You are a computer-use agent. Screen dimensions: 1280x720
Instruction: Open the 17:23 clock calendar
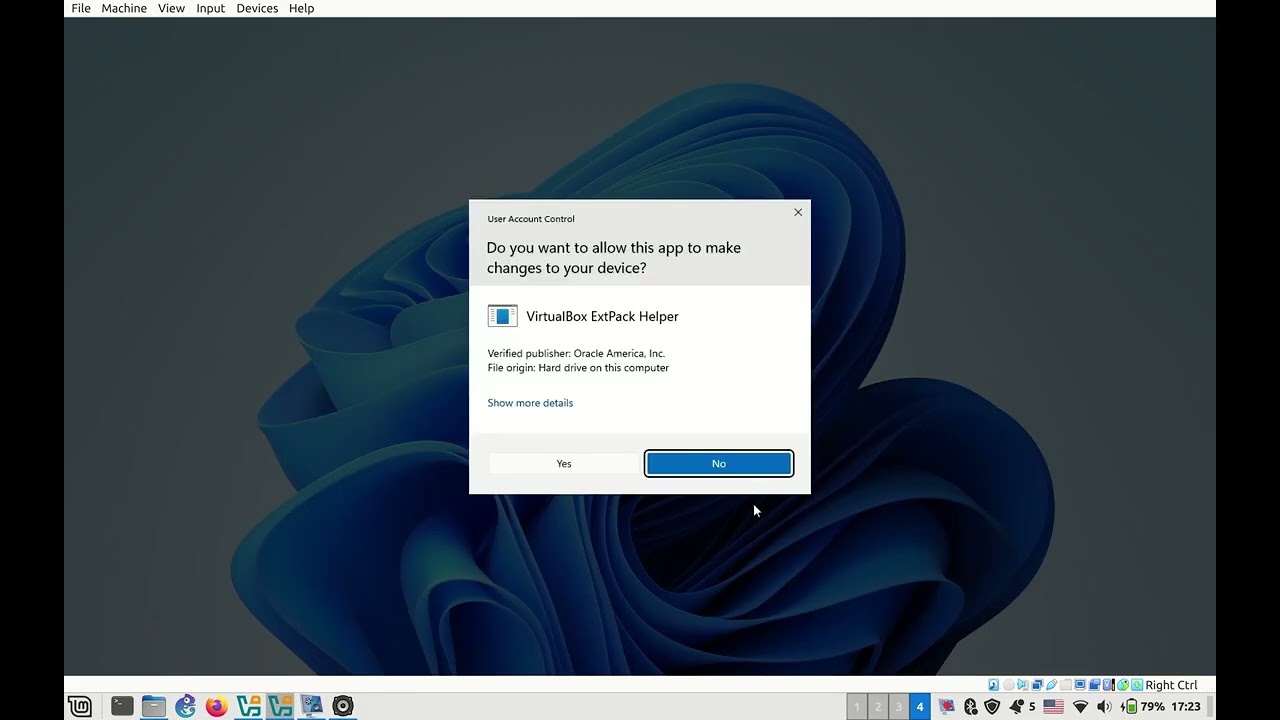1185,706
